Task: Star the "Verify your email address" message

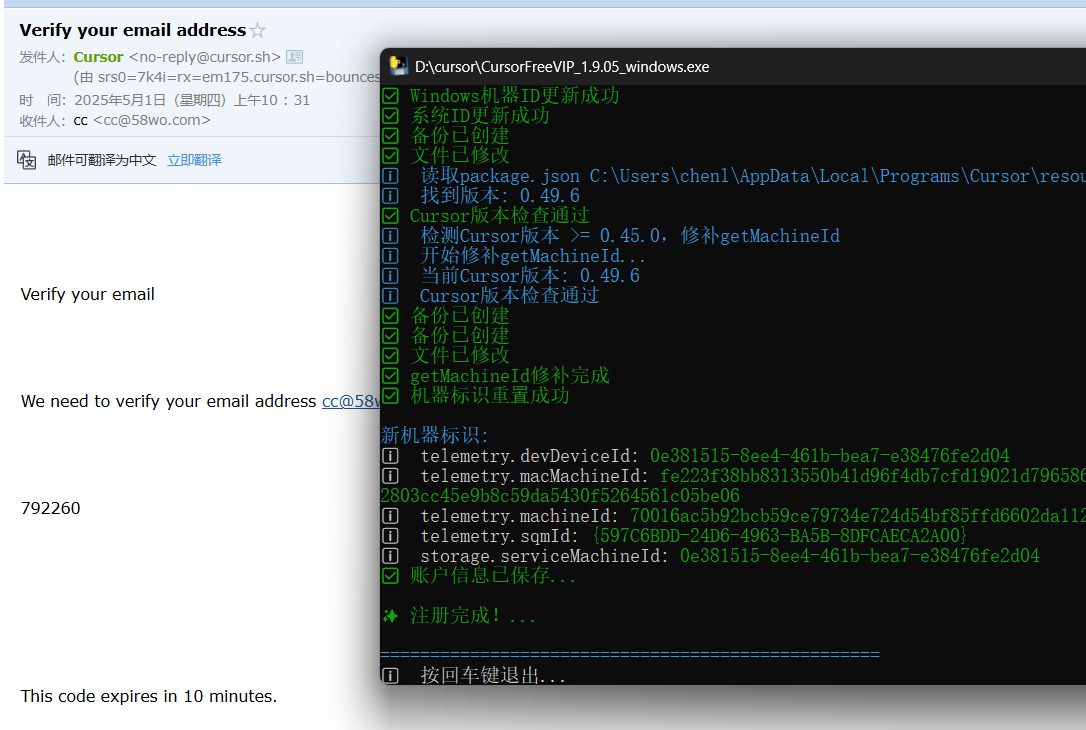Action: tap(258, 31)
